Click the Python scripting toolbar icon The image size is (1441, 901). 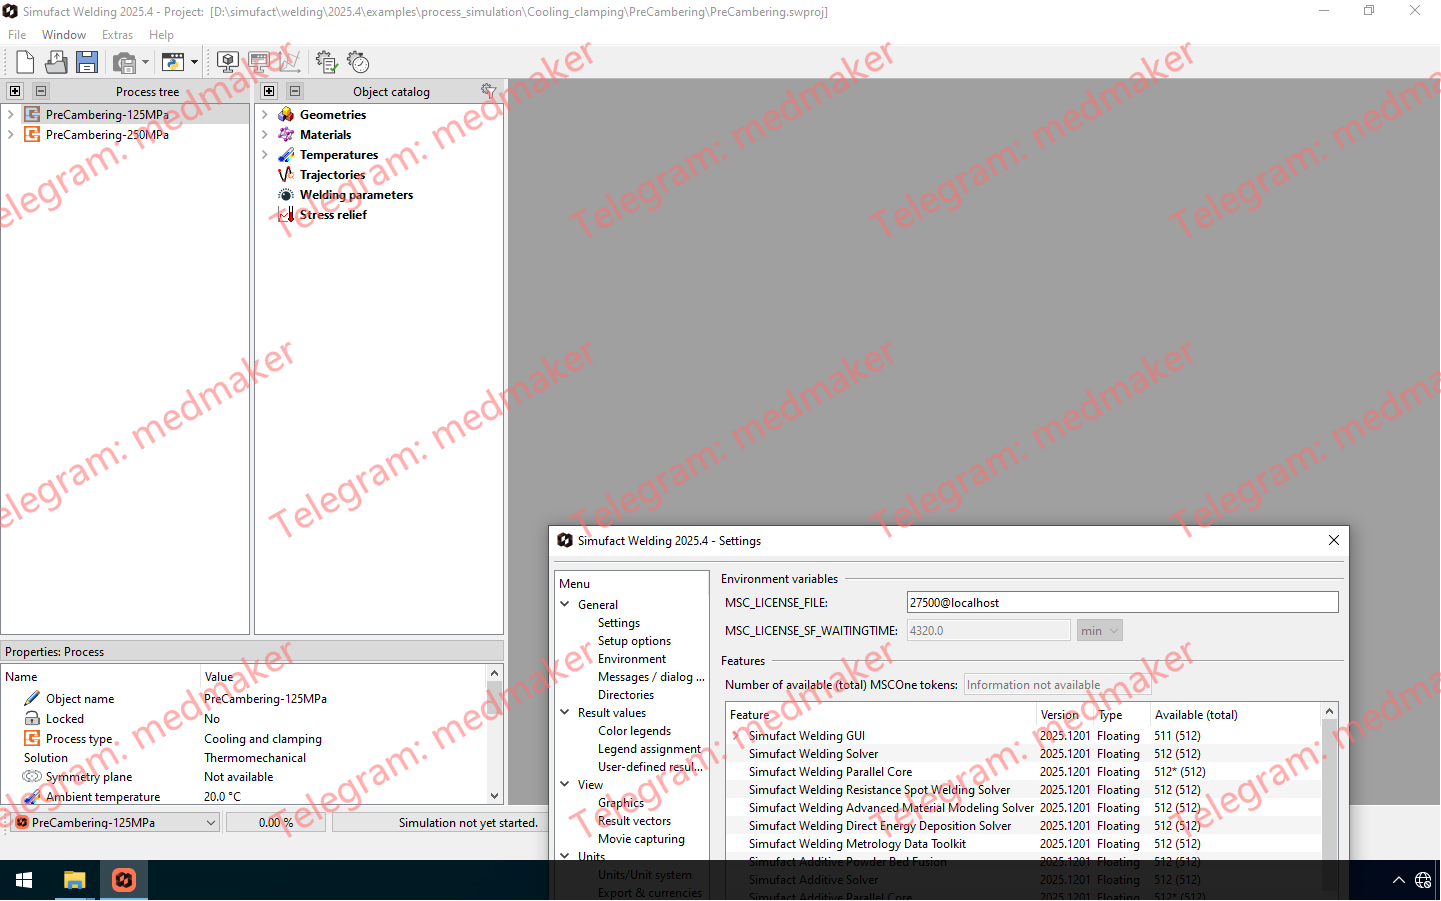(x=173, y=62)
